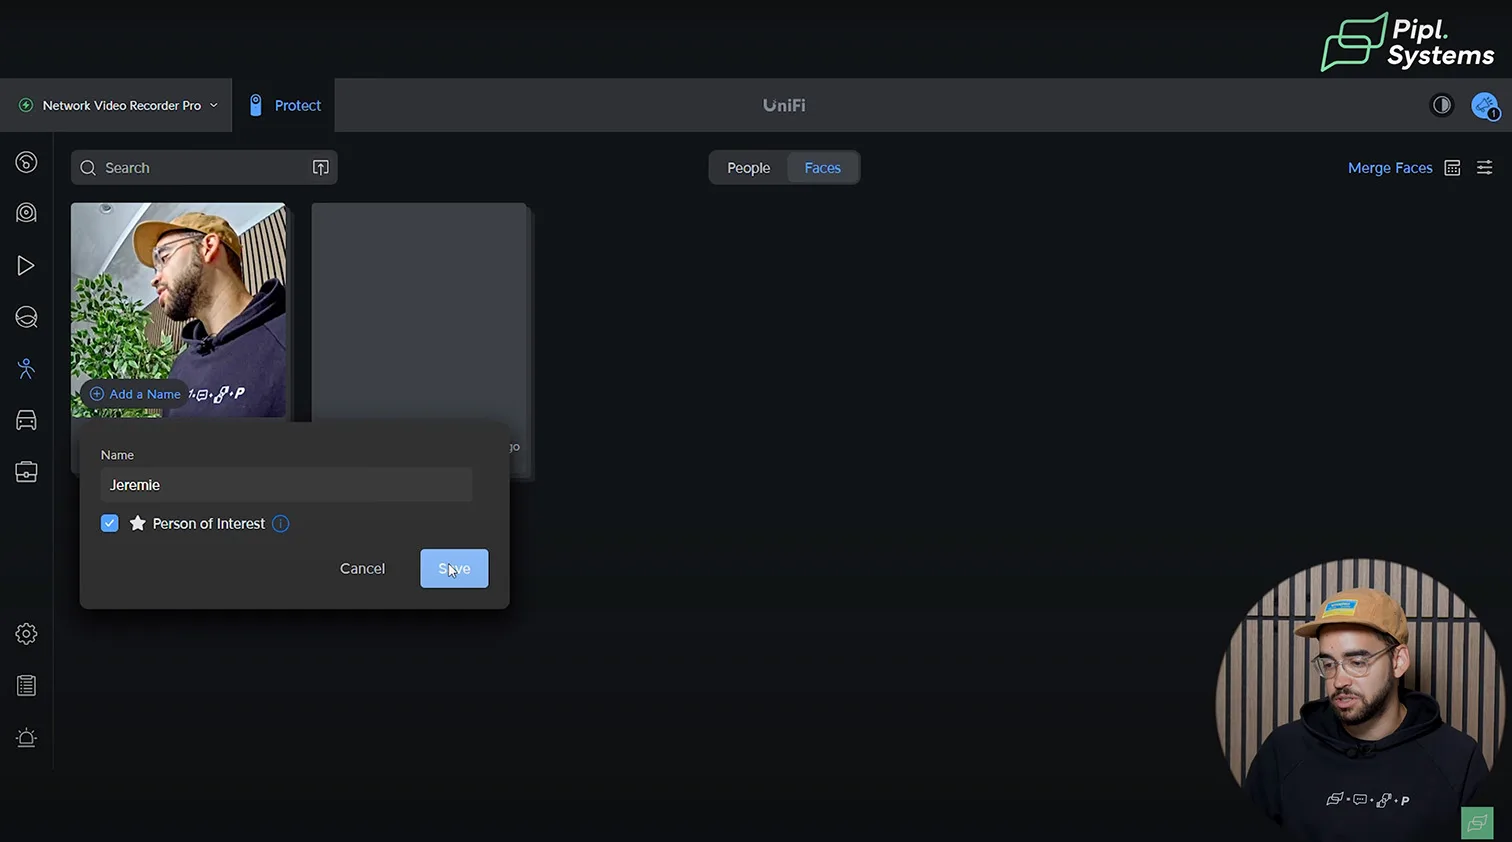Open the filter sliders icon at top right
1512x842 pixels.
coord(1485,168)
